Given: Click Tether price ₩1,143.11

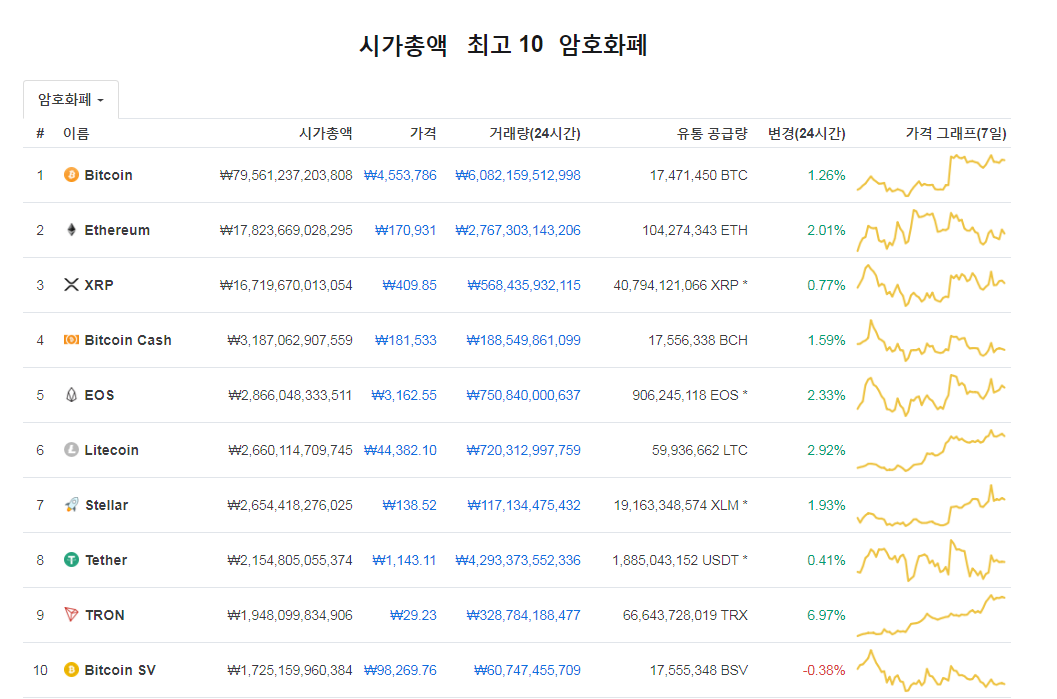Looking at the screenshot, I should 404,559.
